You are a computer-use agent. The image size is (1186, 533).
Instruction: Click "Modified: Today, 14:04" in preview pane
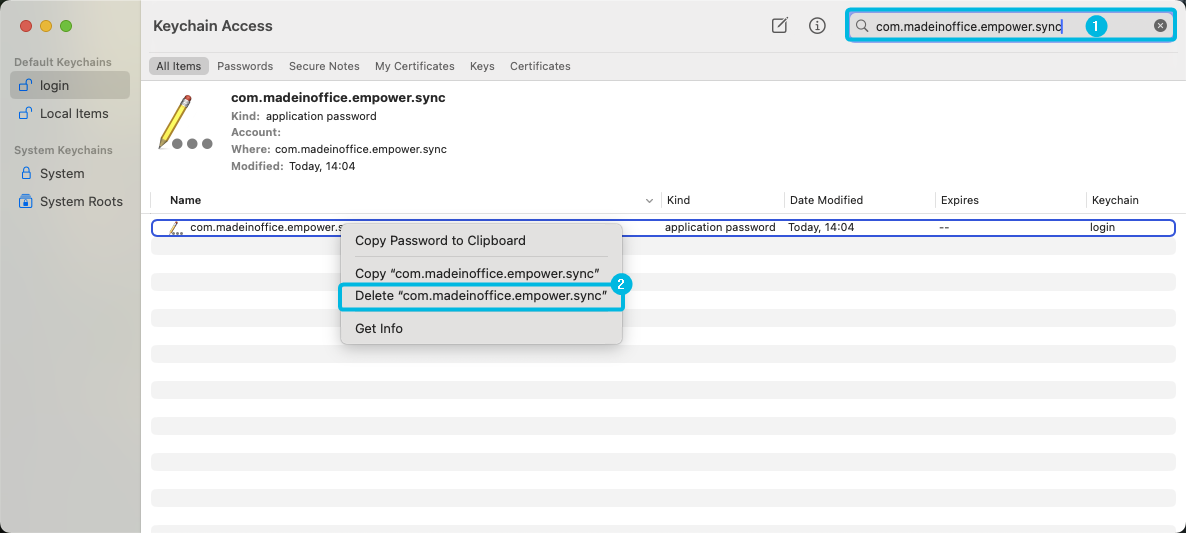[293, 166]
